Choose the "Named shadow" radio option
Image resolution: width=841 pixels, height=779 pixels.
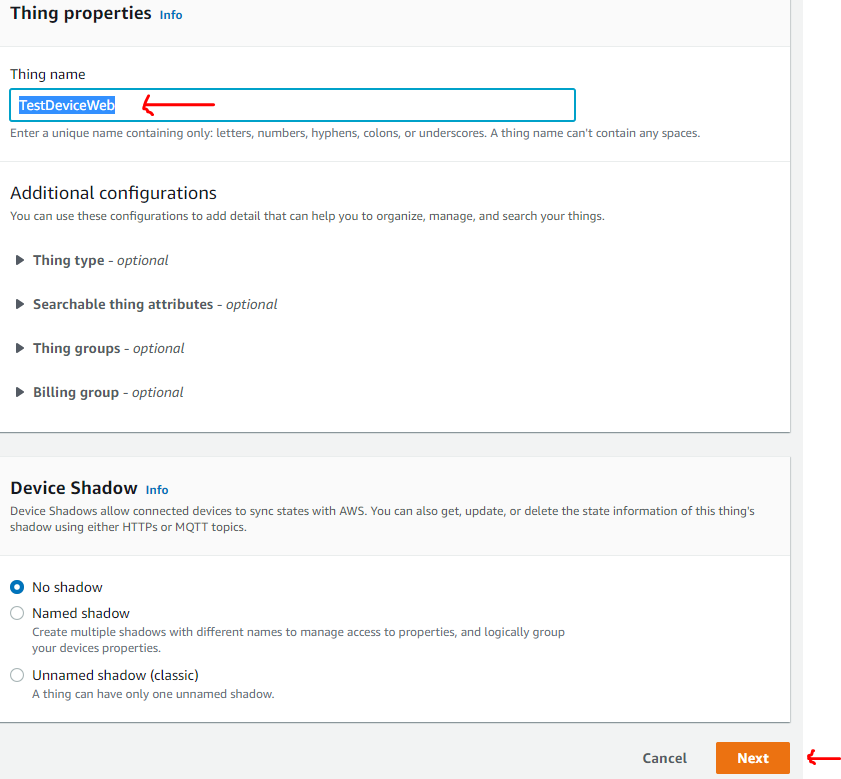[17, 614]
